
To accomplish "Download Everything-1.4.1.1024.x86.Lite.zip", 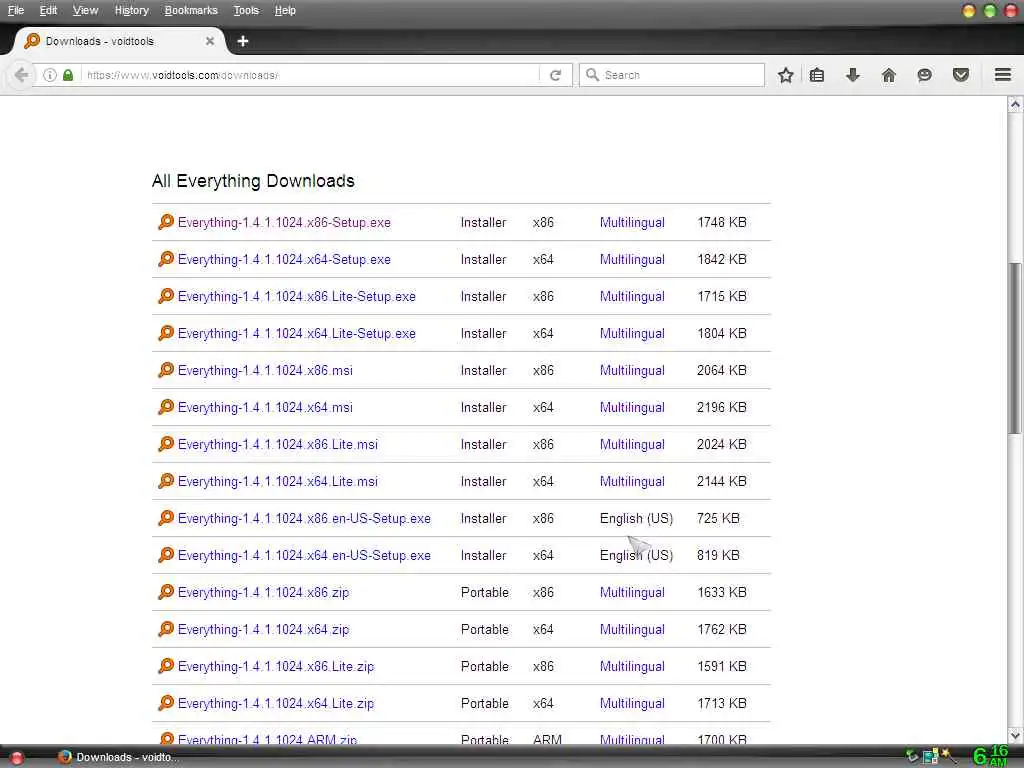I will (x=276, y=667).
